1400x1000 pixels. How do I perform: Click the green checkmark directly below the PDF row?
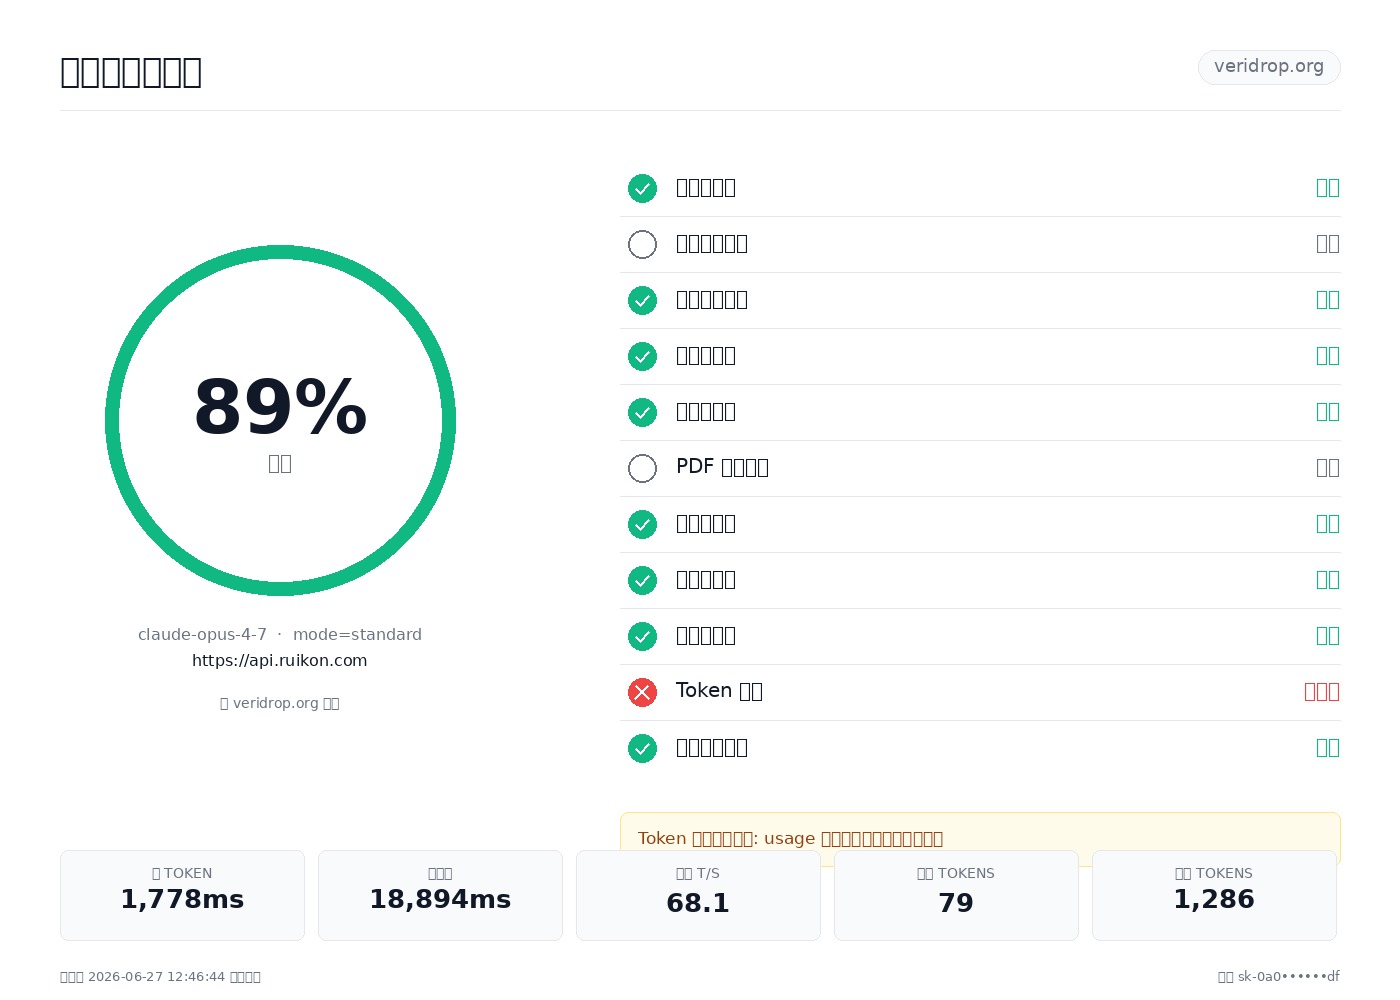pos(642,524)
